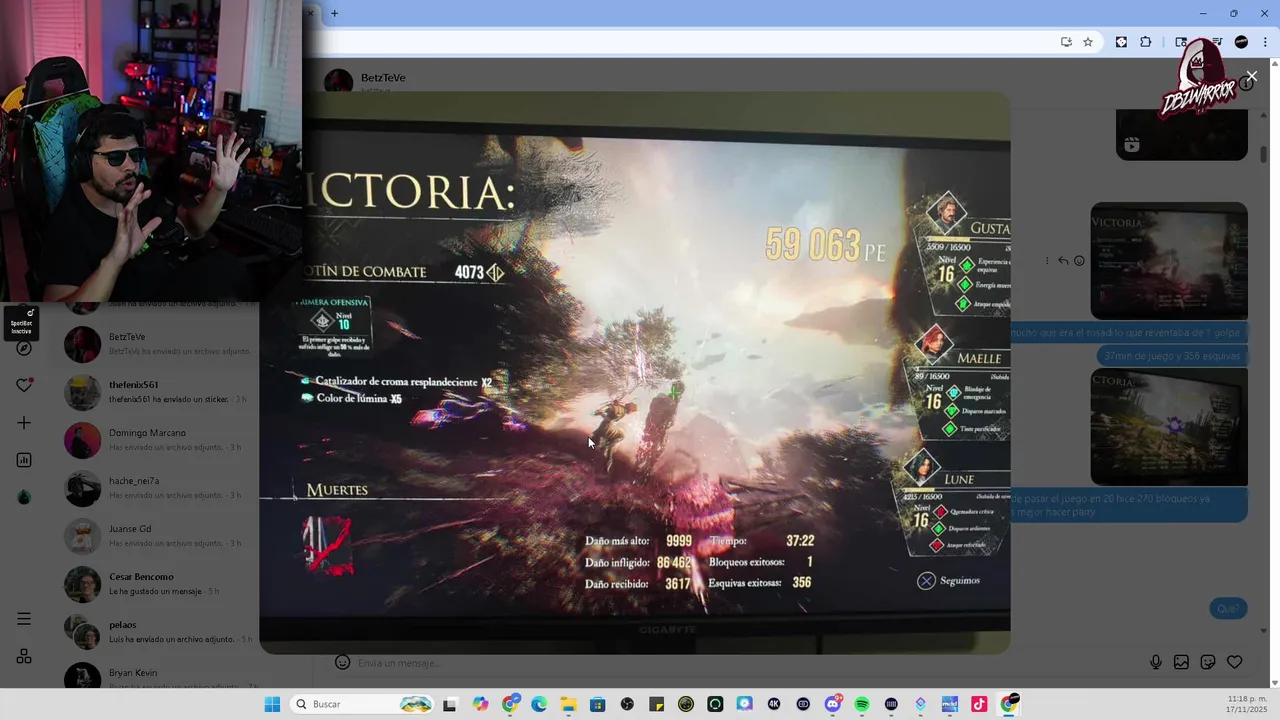This screenshot has width=1280, height=720.
Task: Open the first Victoria image thumbnail in chat
Action: [1169, 261]
